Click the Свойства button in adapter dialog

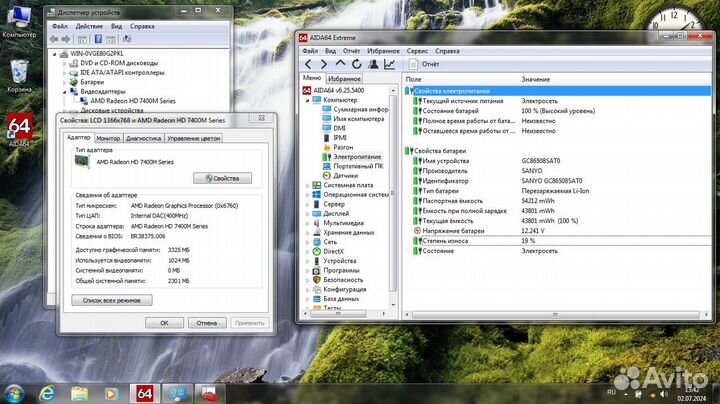pyautogui.click(x=222, y=178)
